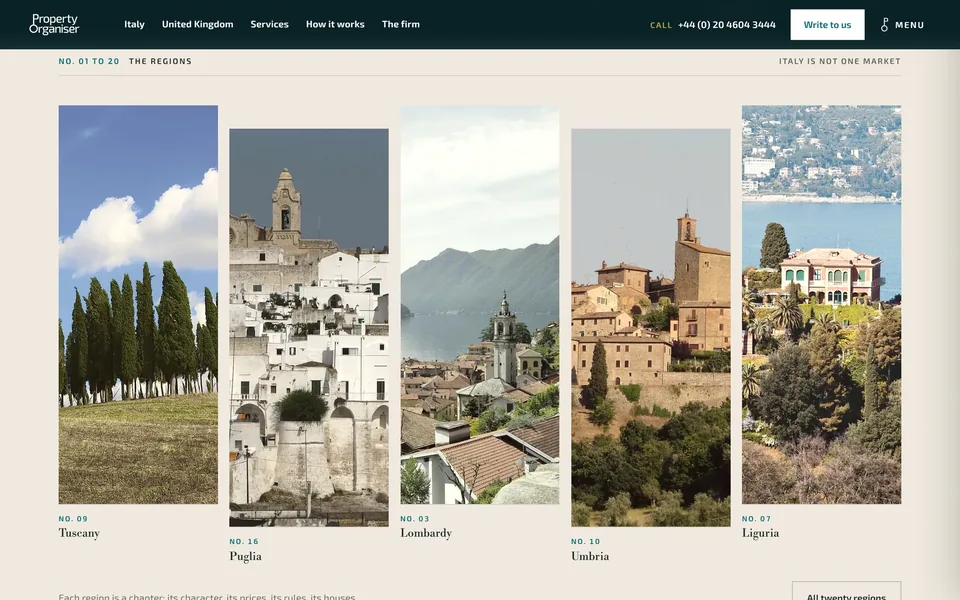
Task: Click the 'NO. 01 TO 20' heading text
Action: (x=89, y=61)
